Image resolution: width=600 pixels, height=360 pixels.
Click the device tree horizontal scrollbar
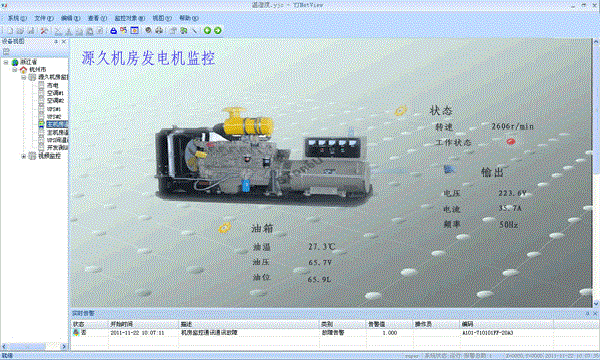[34, 346]
